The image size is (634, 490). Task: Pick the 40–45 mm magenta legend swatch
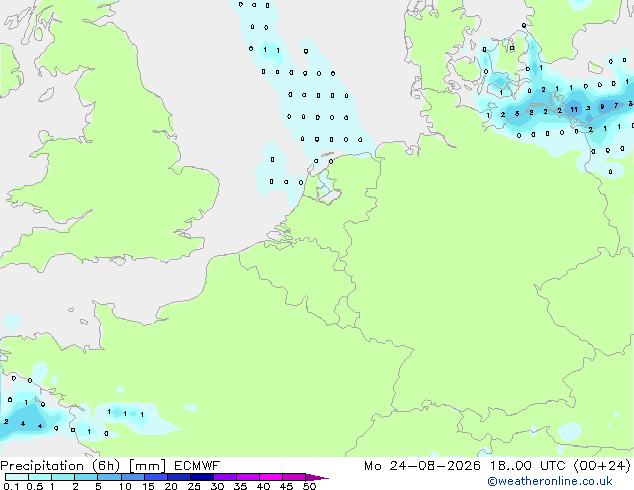click(x=271, y=477)
